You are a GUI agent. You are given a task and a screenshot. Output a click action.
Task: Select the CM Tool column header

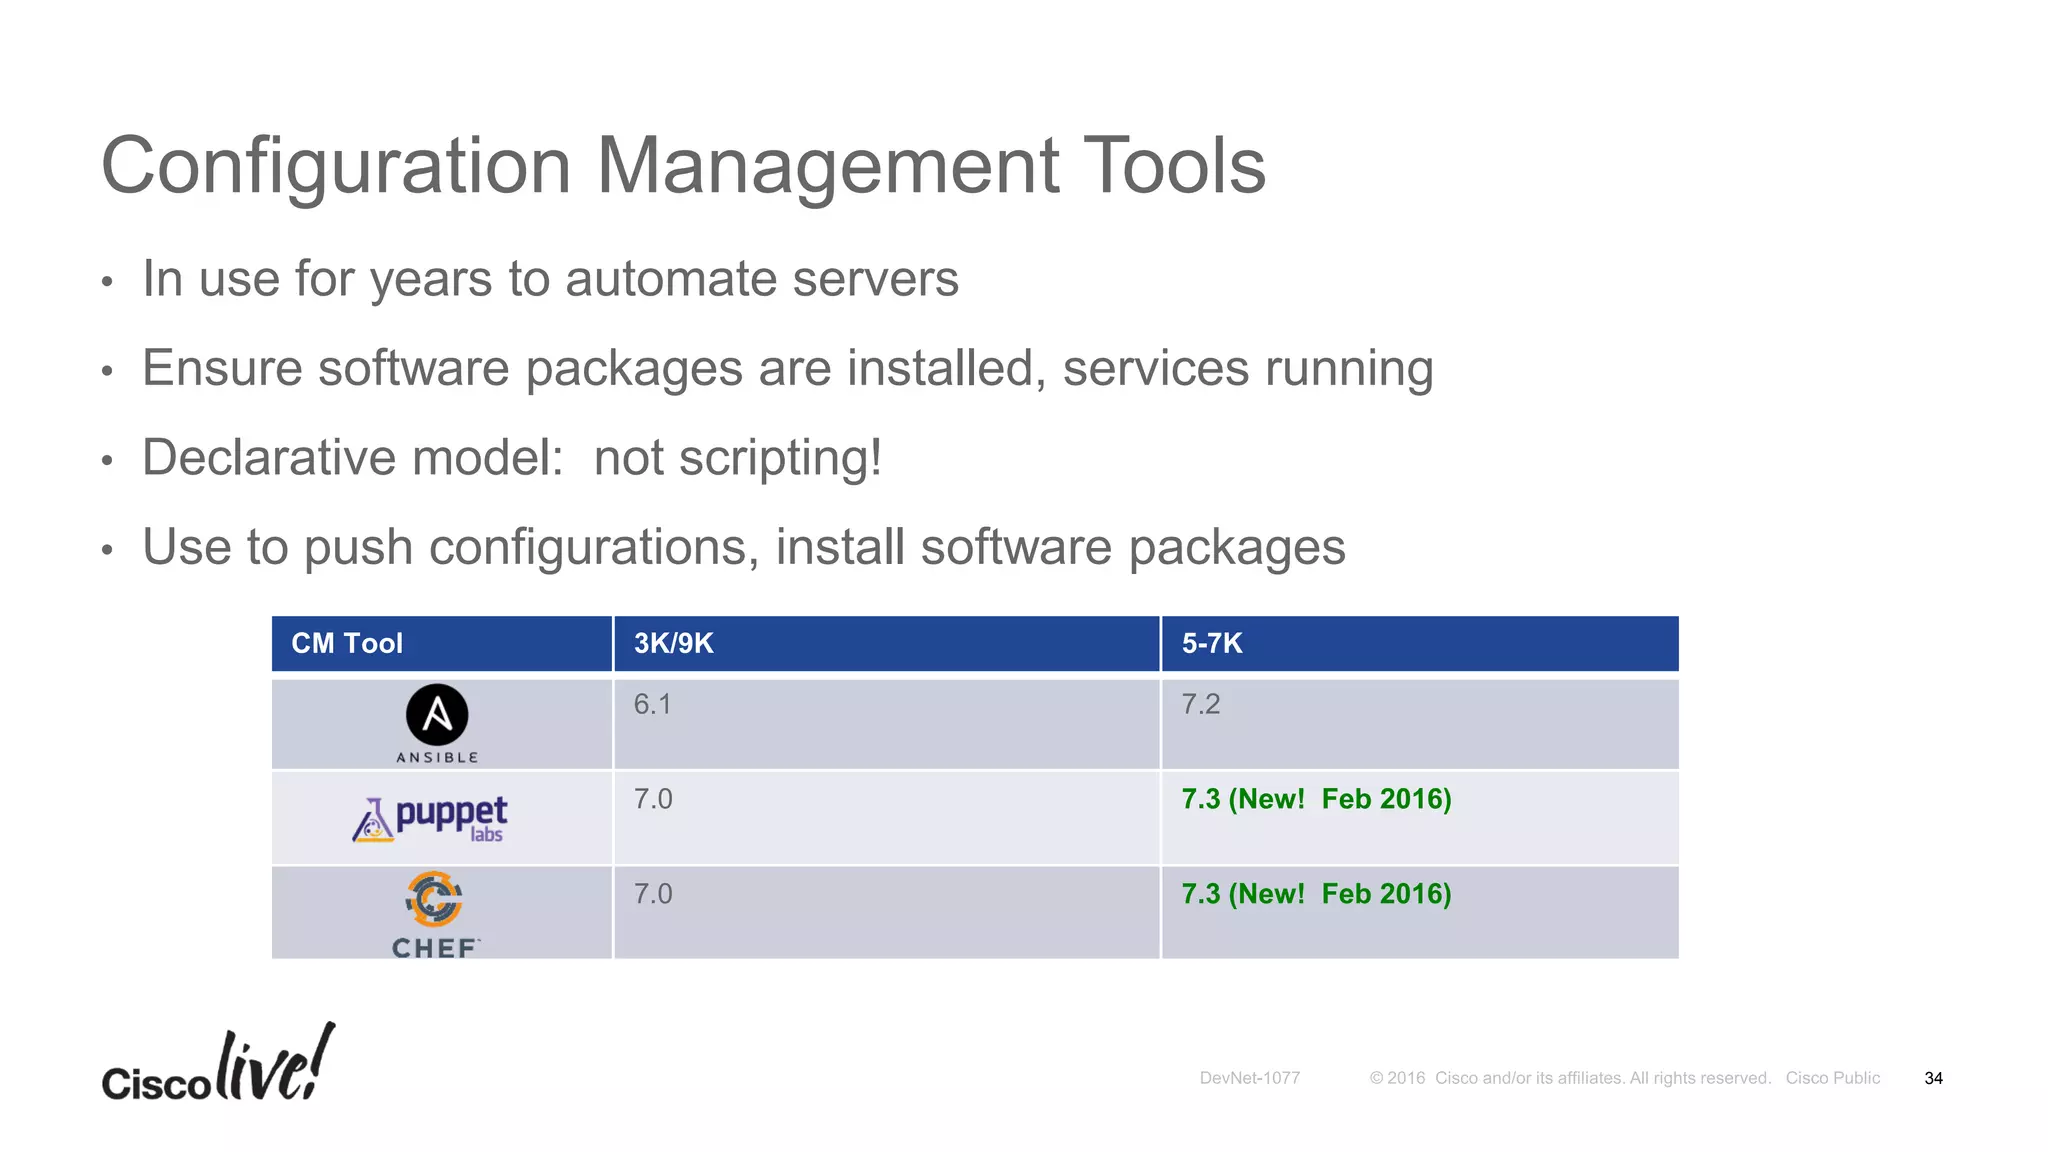point(347,643)
